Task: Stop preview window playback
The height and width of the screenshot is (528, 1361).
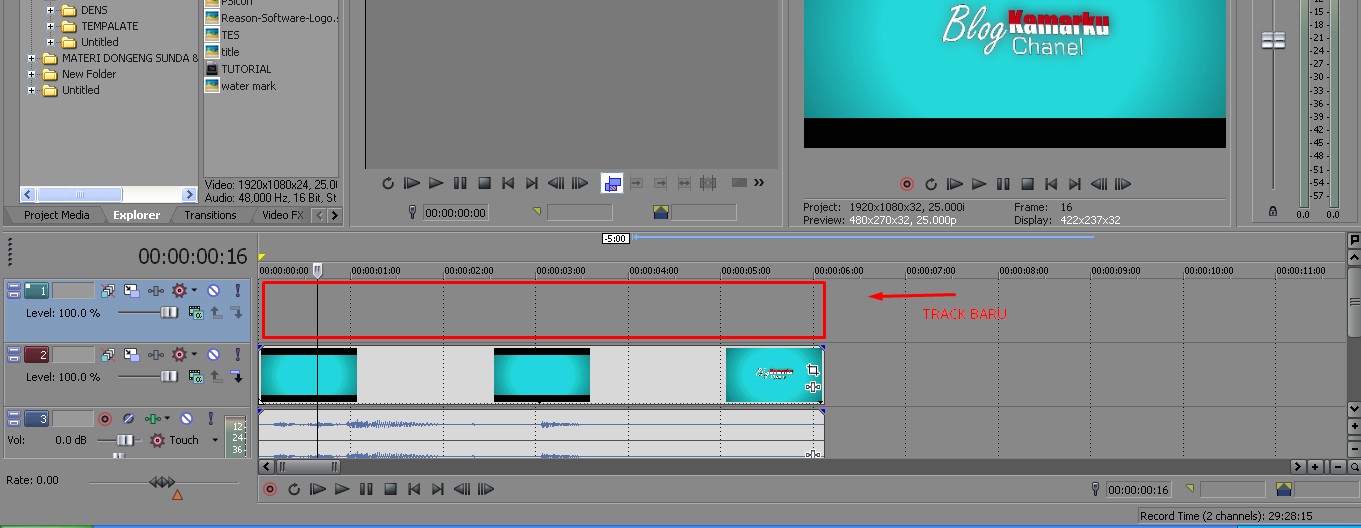Action: [x=1027, y=184]
